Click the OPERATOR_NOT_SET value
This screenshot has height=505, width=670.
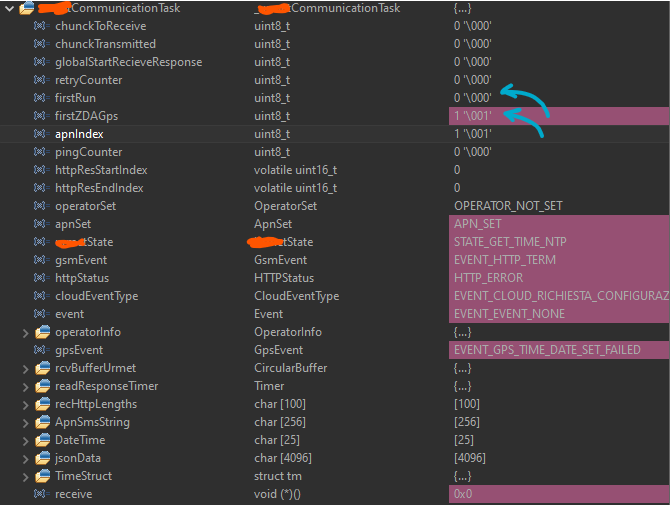pos(508,206)
